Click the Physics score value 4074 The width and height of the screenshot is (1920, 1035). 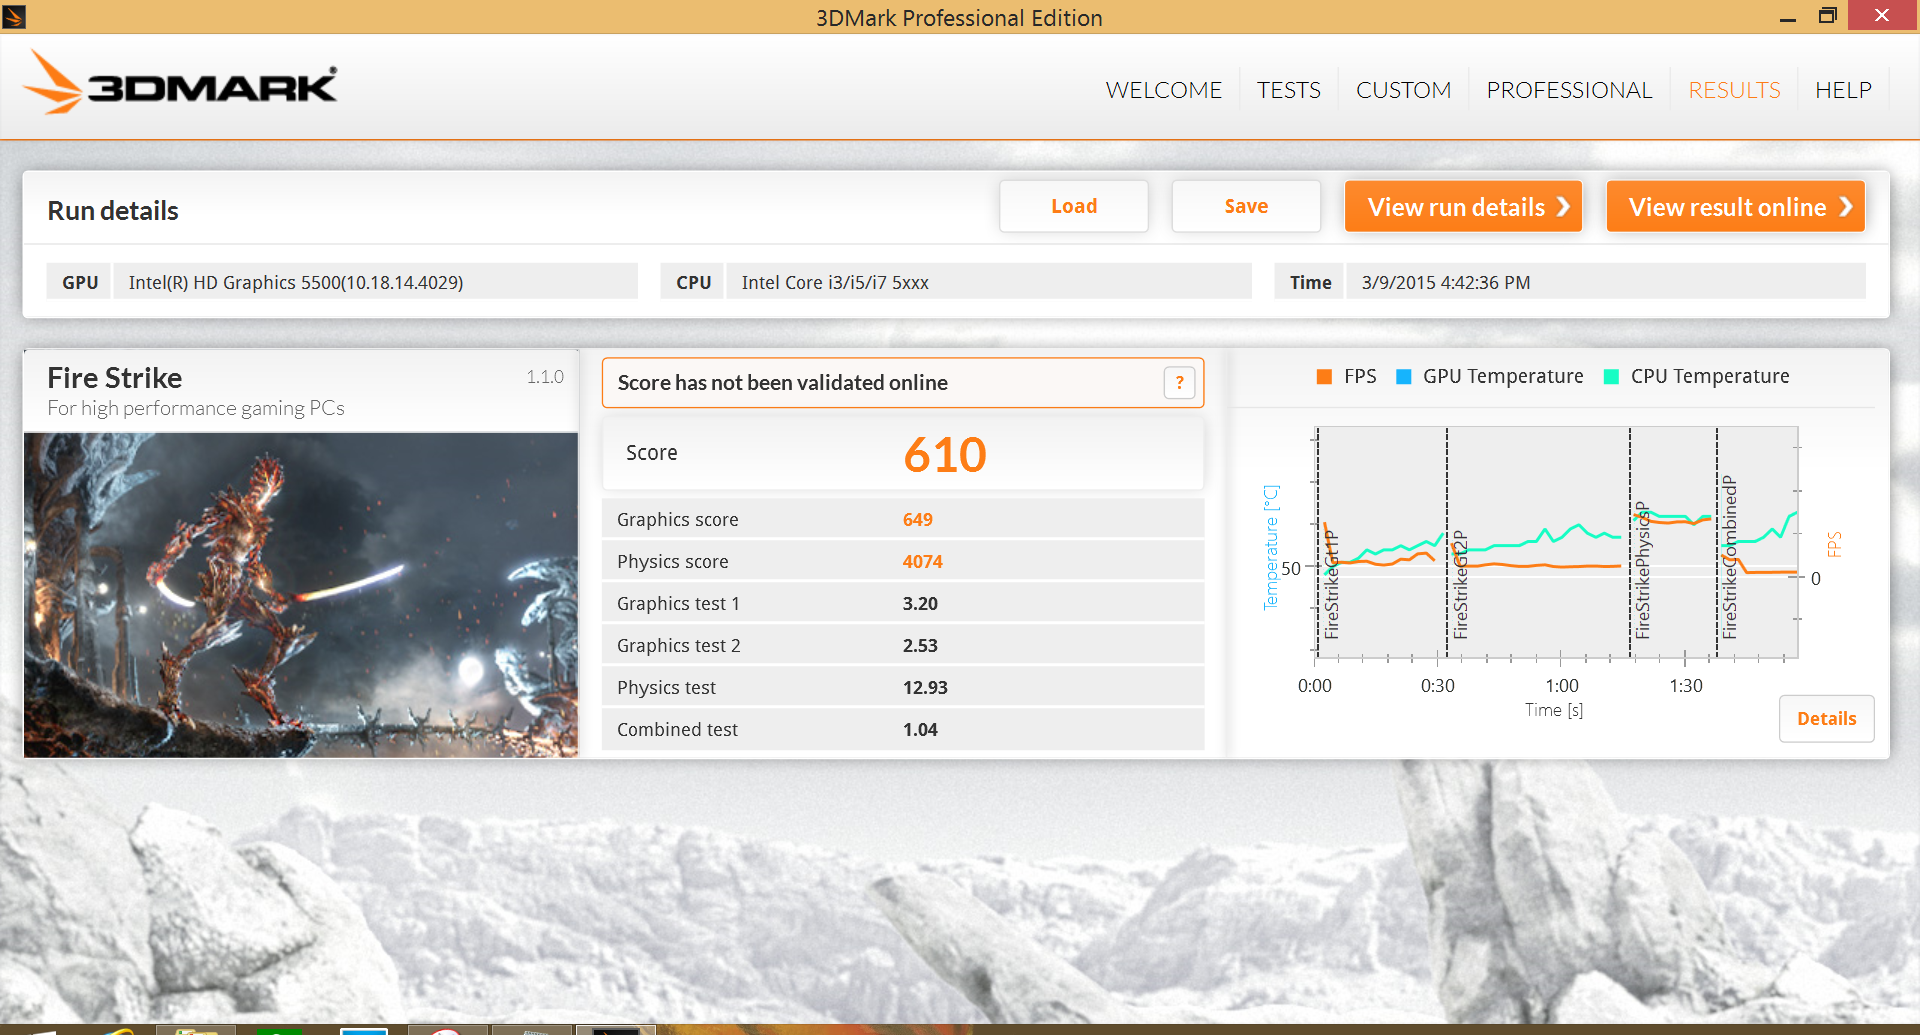click(x=922, y=562)
